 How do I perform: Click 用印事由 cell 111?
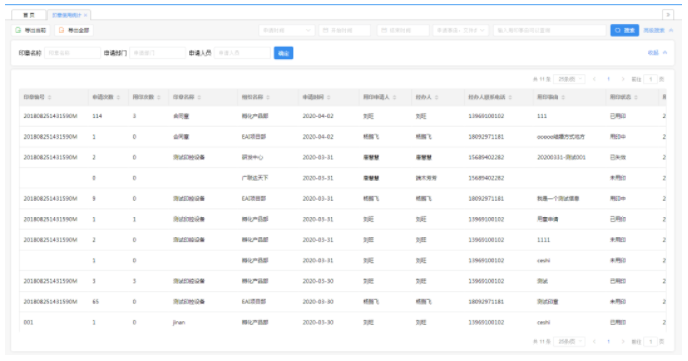pyautogui.click(x=542, y=116)
